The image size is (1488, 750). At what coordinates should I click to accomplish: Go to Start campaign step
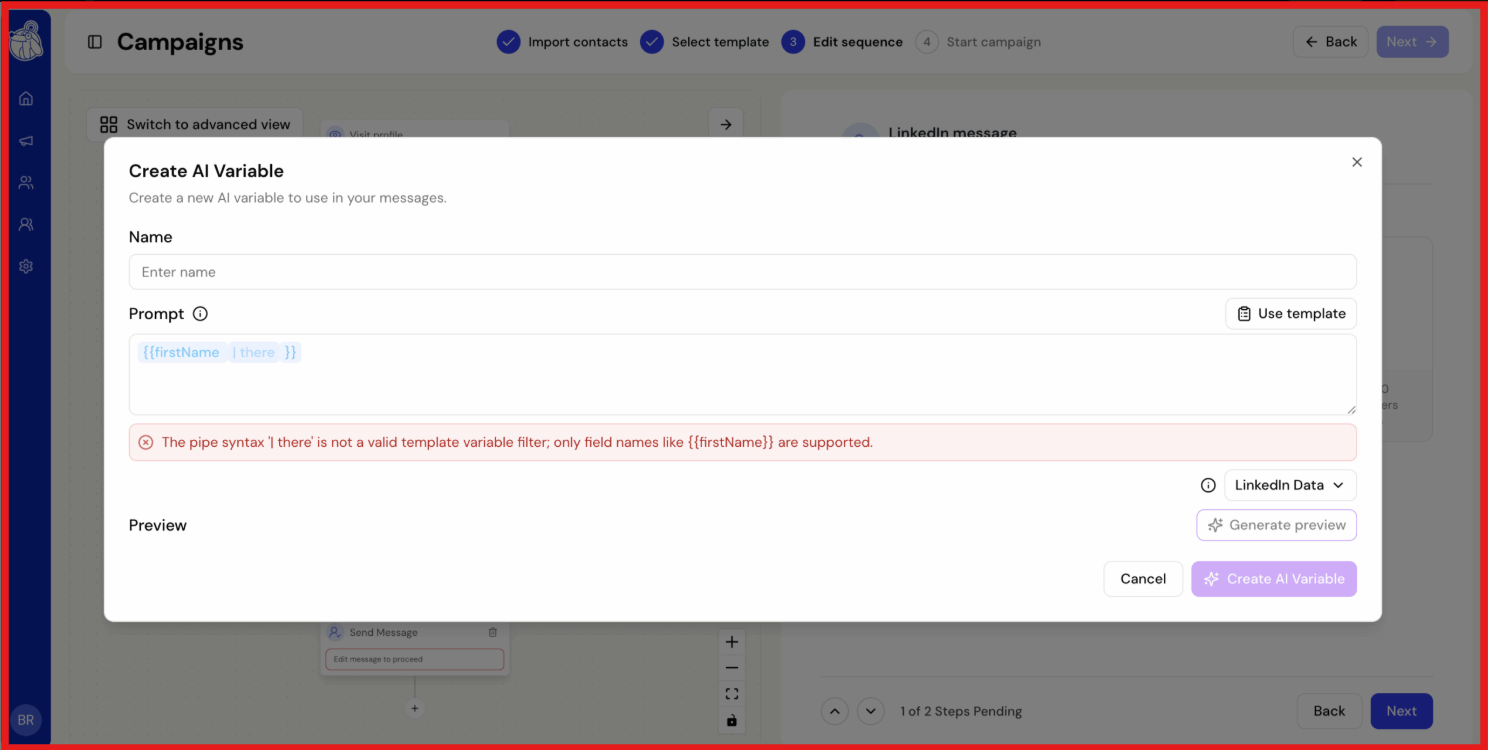pyautogui.click(x=978, y=42)
